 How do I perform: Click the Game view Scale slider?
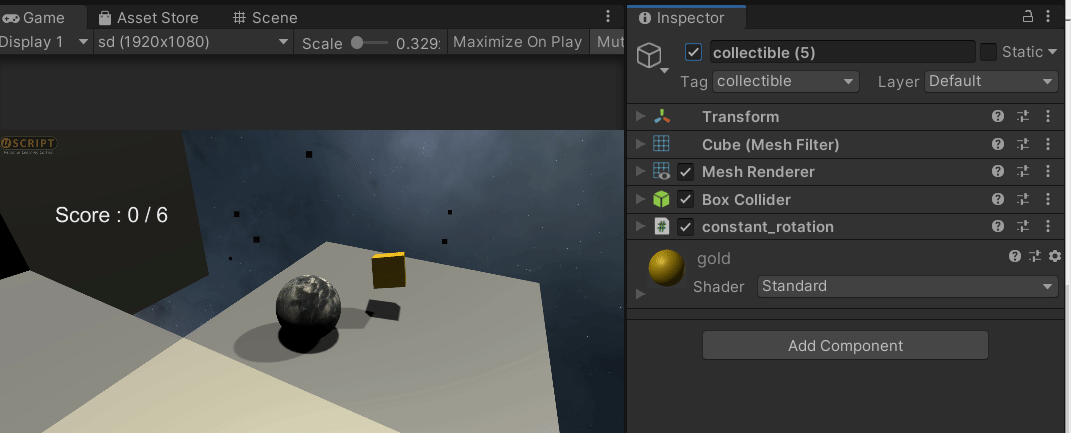369,43
